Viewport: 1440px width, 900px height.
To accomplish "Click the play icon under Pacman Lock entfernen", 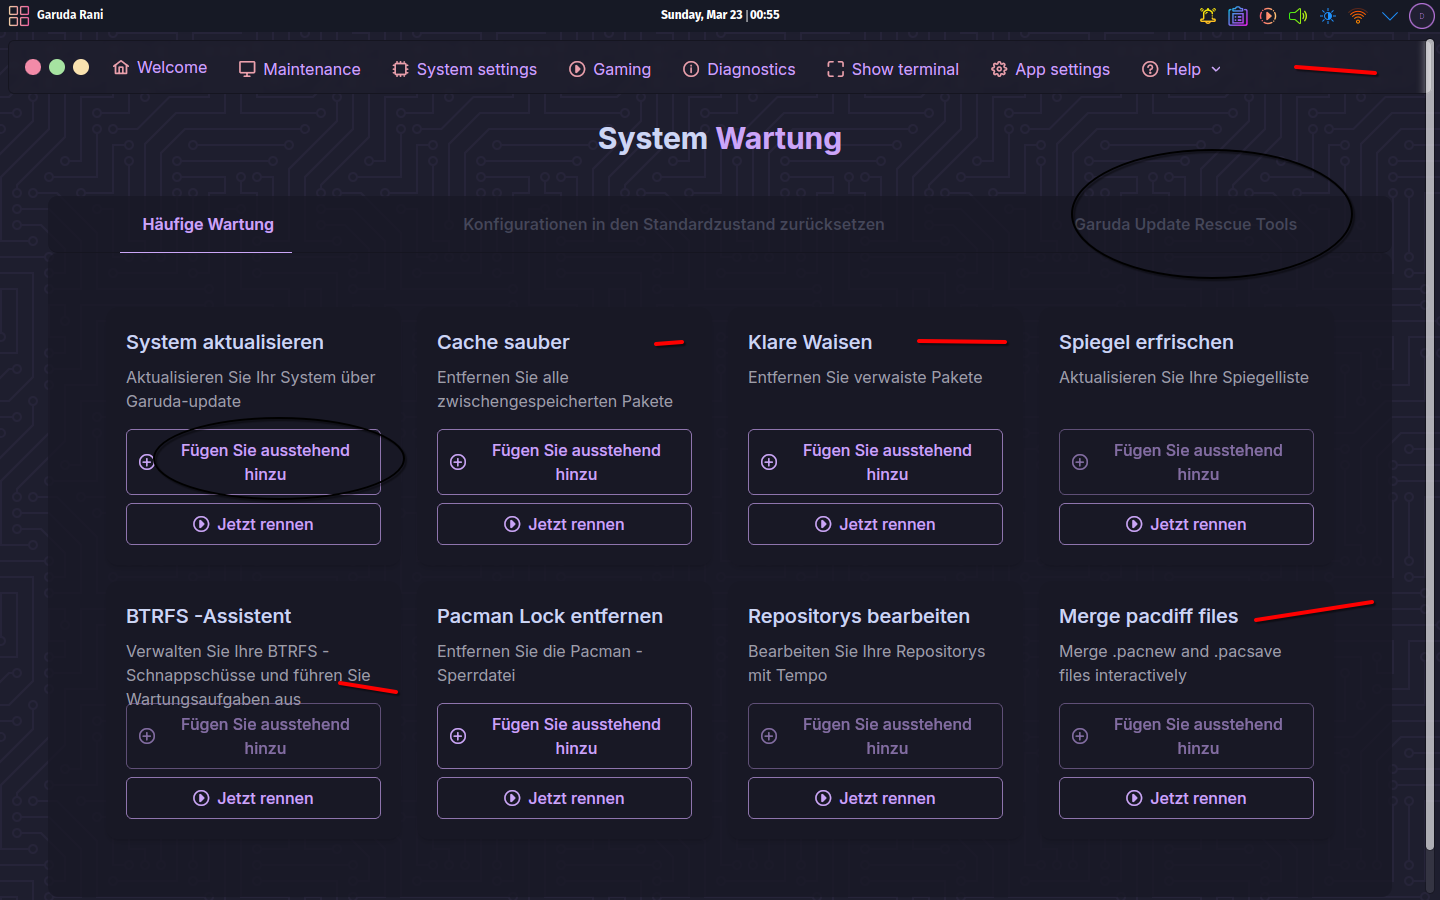I will pos(512,798).
